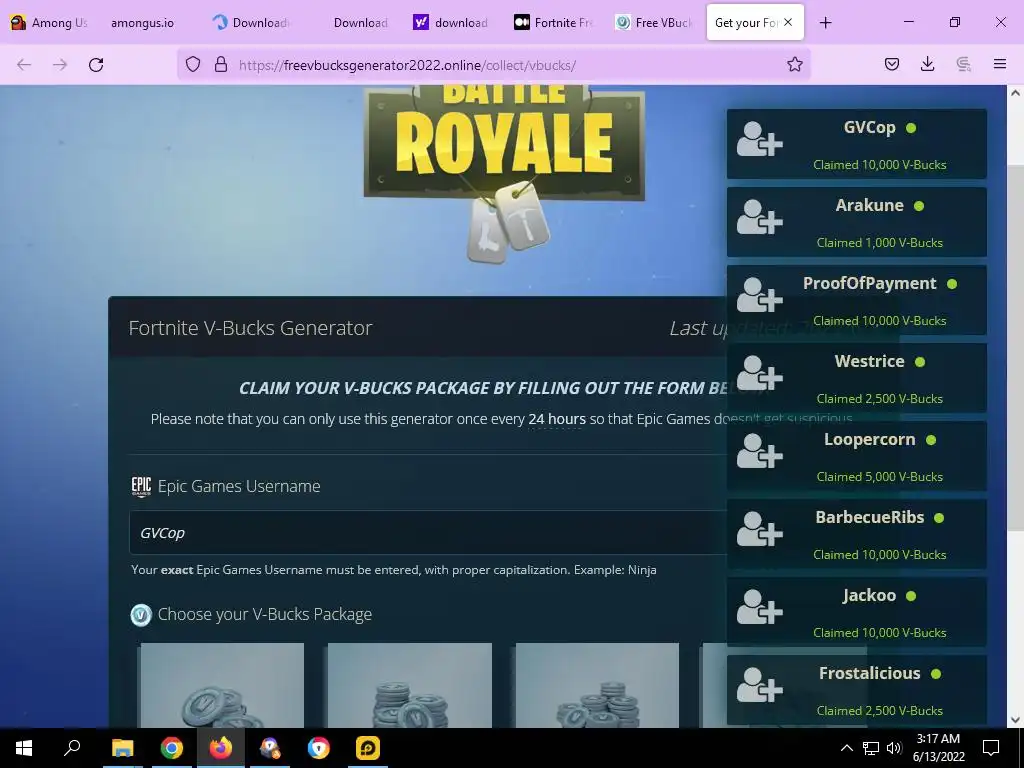Click add-user icon on Frostalicious notification
Screen dimensions: 1024x768
760,684
